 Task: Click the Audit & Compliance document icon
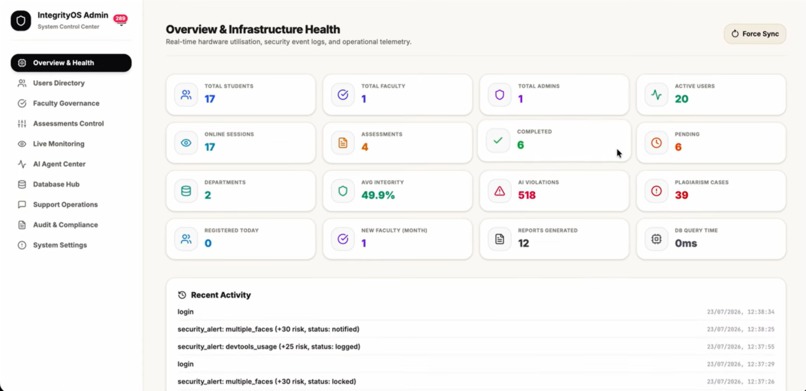click(22, 225)
